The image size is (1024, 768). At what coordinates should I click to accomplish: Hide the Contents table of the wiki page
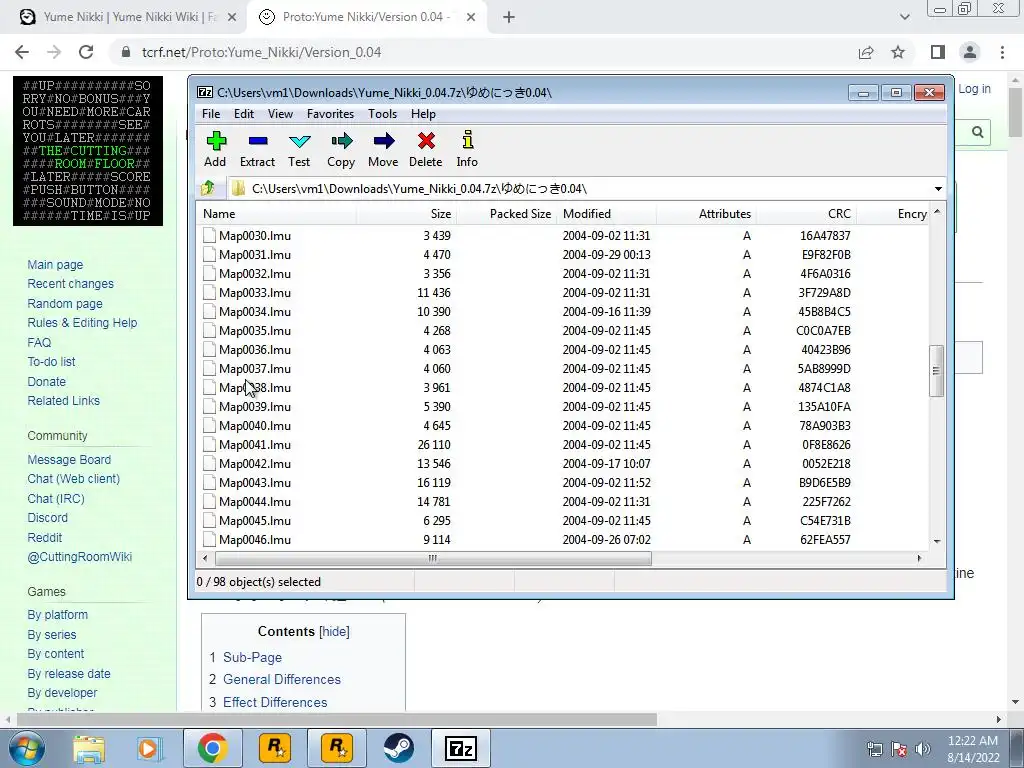coord(334,632)
